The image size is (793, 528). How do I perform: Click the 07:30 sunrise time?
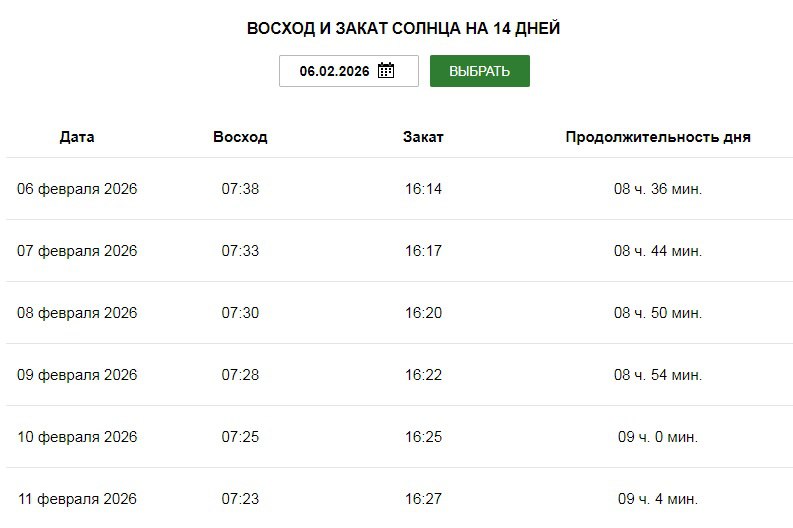point(240,313)
